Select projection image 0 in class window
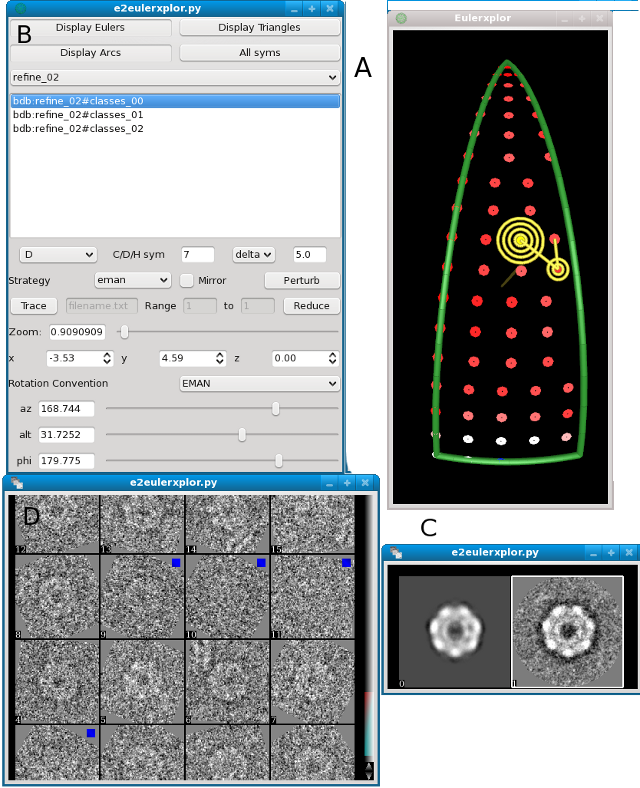Image resolution: width=640 pixels, height=788 pixels. point(454,632)
